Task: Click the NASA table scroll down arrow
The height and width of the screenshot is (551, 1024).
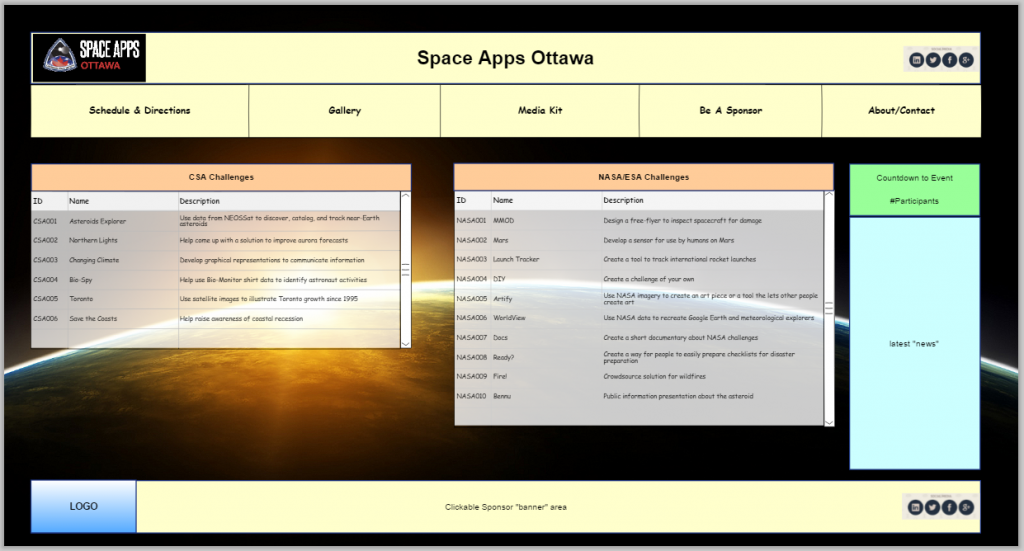Action: pyautogui.click(x=829, y=422)
